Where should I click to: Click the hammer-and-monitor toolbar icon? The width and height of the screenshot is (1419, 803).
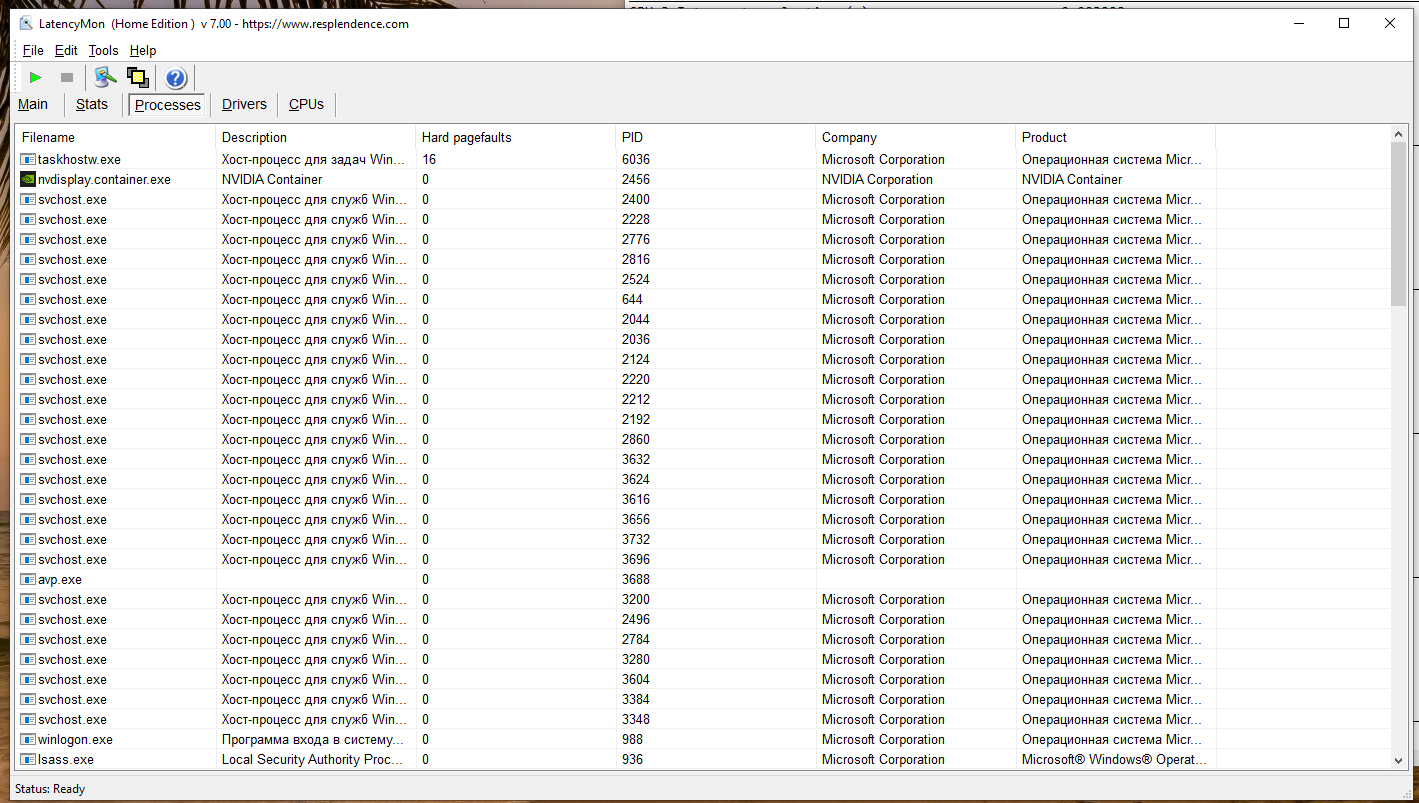pos(105,77)
